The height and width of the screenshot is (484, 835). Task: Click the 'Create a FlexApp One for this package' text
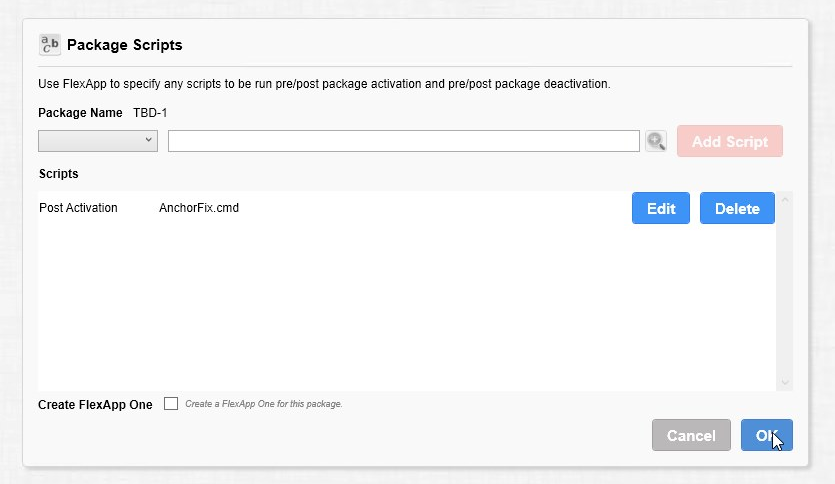click(264, 404)
